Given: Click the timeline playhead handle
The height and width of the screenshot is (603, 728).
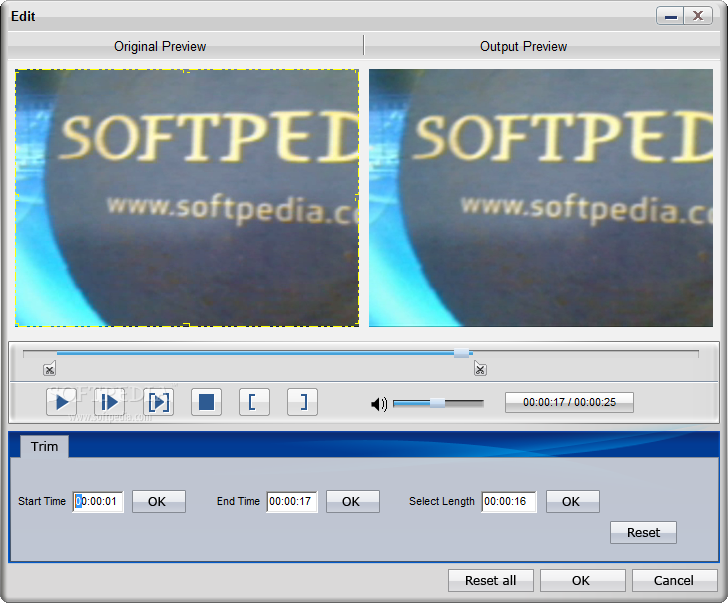Looking at the screenshot, I should coord(462,353).
